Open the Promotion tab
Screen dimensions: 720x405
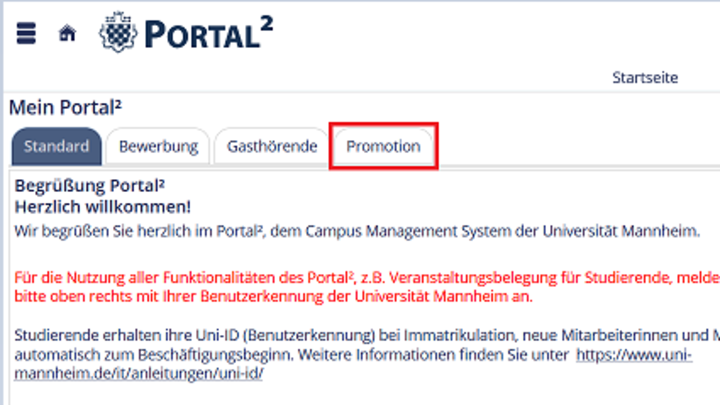click(383, 146)
